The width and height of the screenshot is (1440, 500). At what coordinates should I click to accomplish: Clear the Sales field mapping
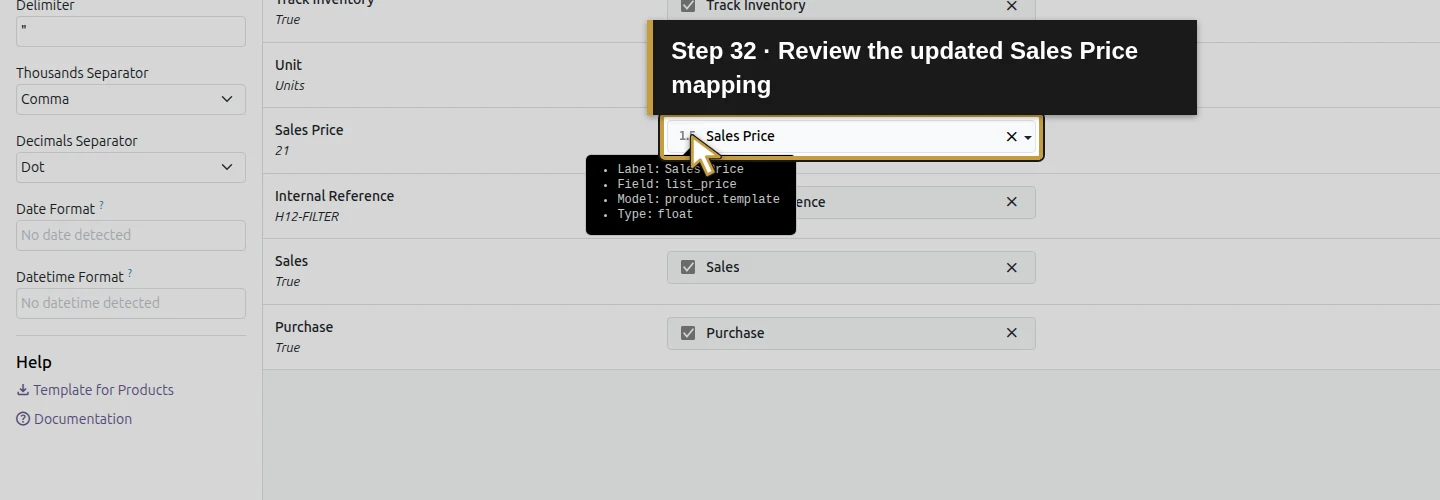[1011, 267]
